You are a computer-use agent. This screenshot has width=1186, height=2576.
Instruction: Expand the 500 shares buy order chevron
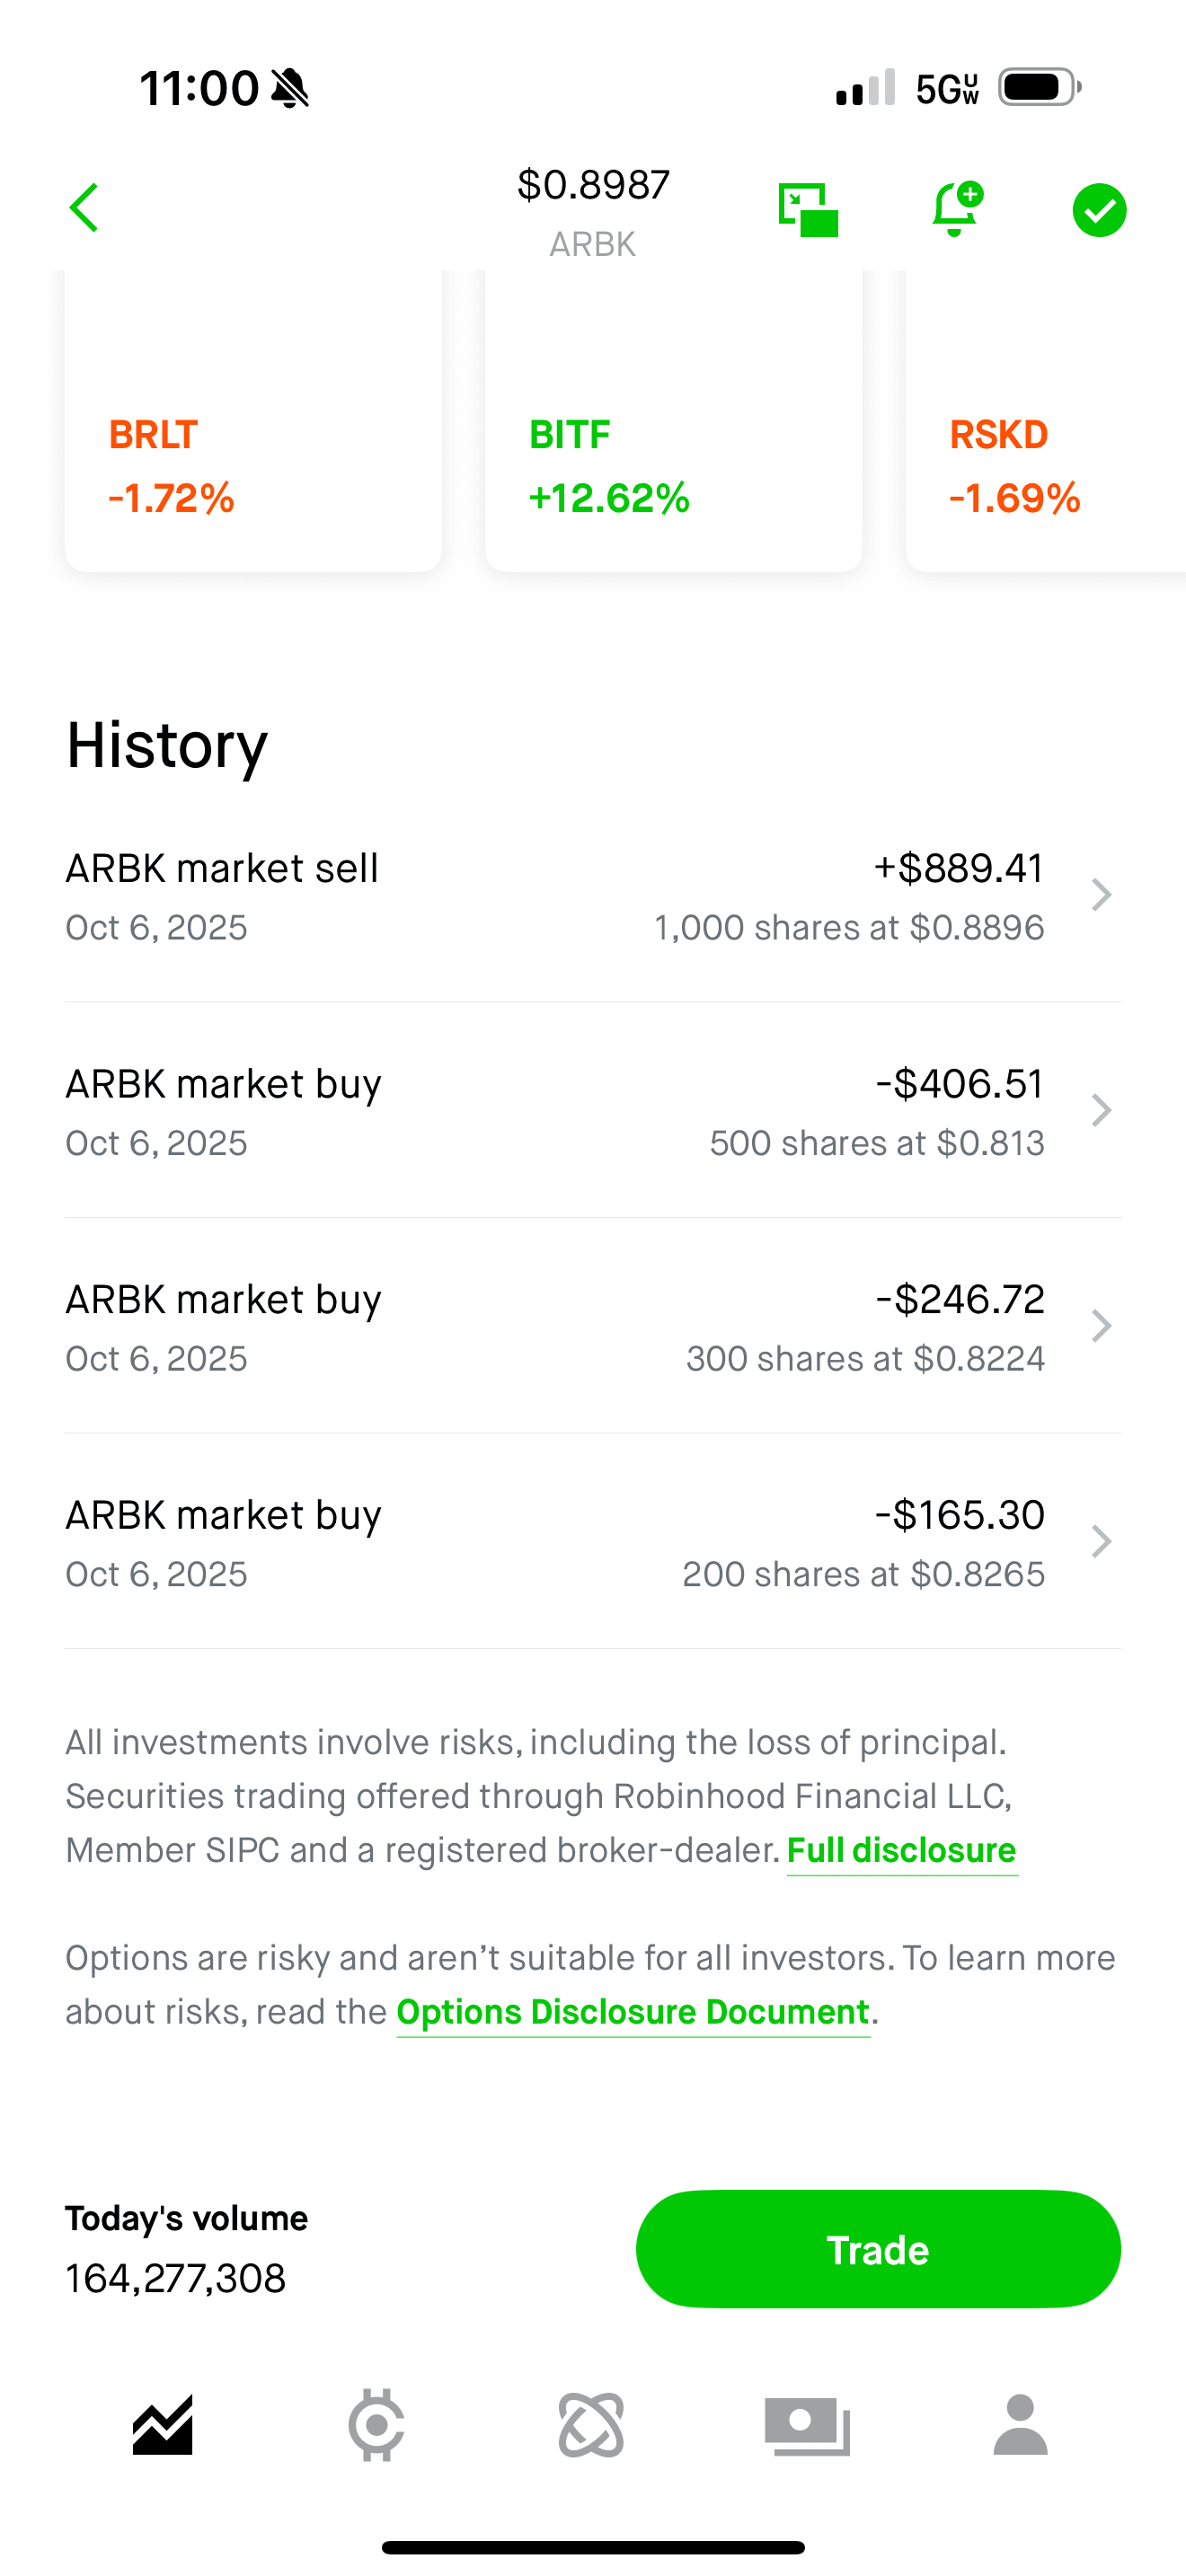tap(1101, 1110)
